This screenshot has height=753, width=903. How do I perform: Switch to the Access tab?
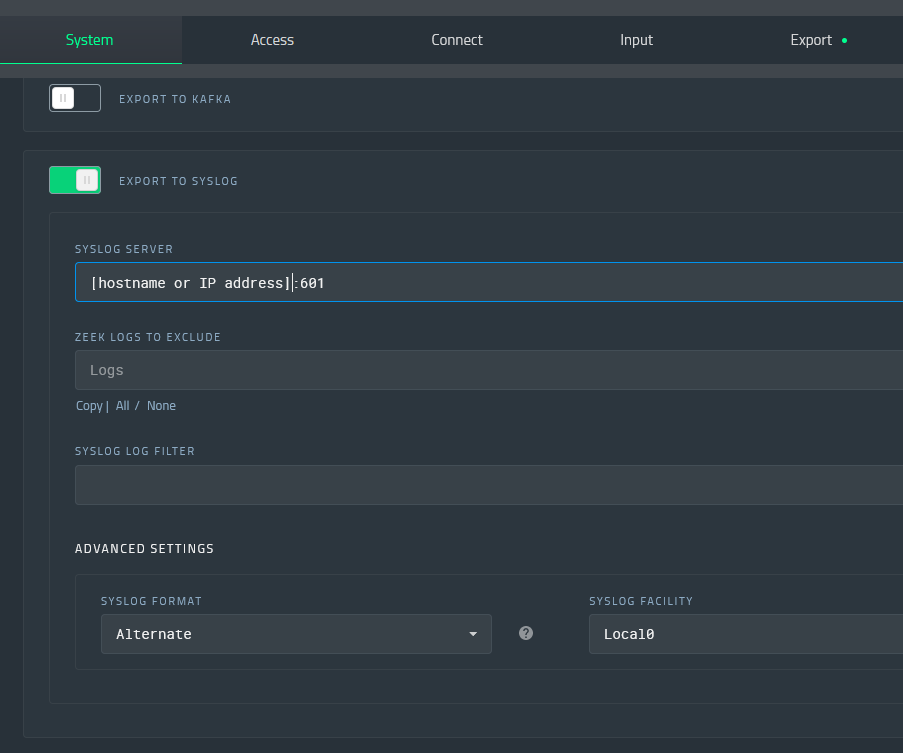[x=272, y=40]
